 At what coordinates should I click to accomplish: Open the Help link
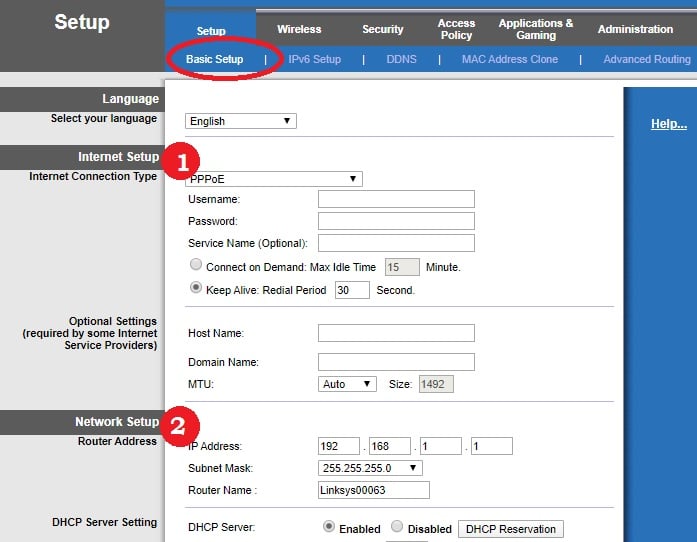[x=669, y=124]
